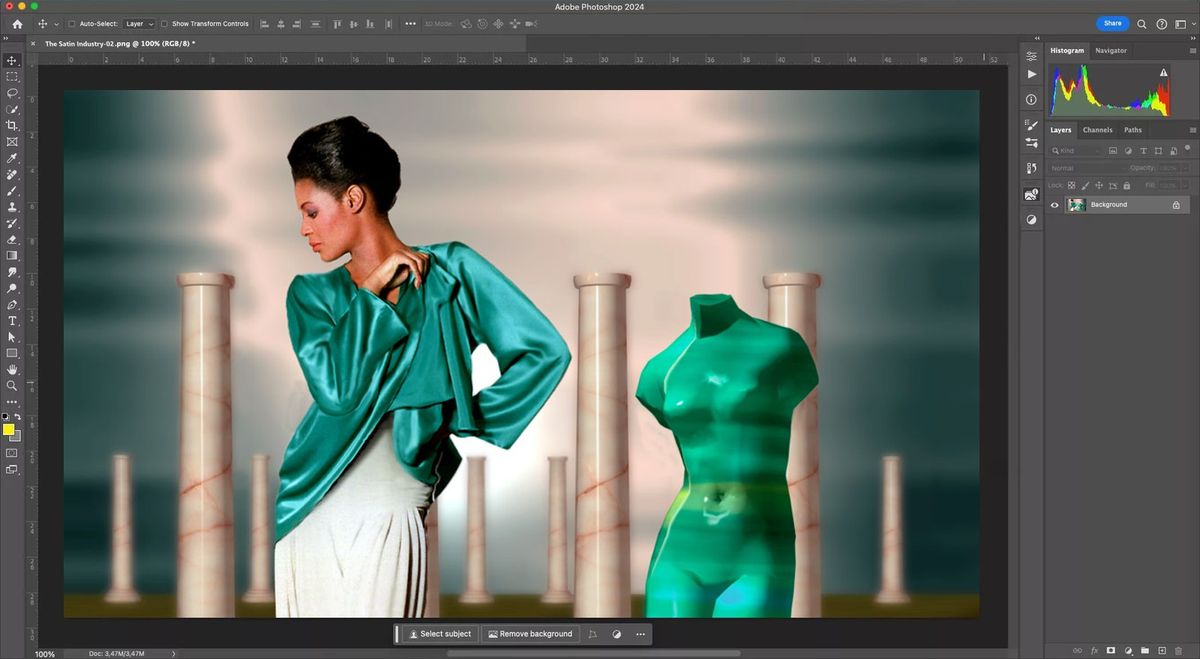Open the Layer selection dropdown beside Auto-Select
Image resolution: width=1200 pixels, height=659 pixels.
tap(138, 23)
